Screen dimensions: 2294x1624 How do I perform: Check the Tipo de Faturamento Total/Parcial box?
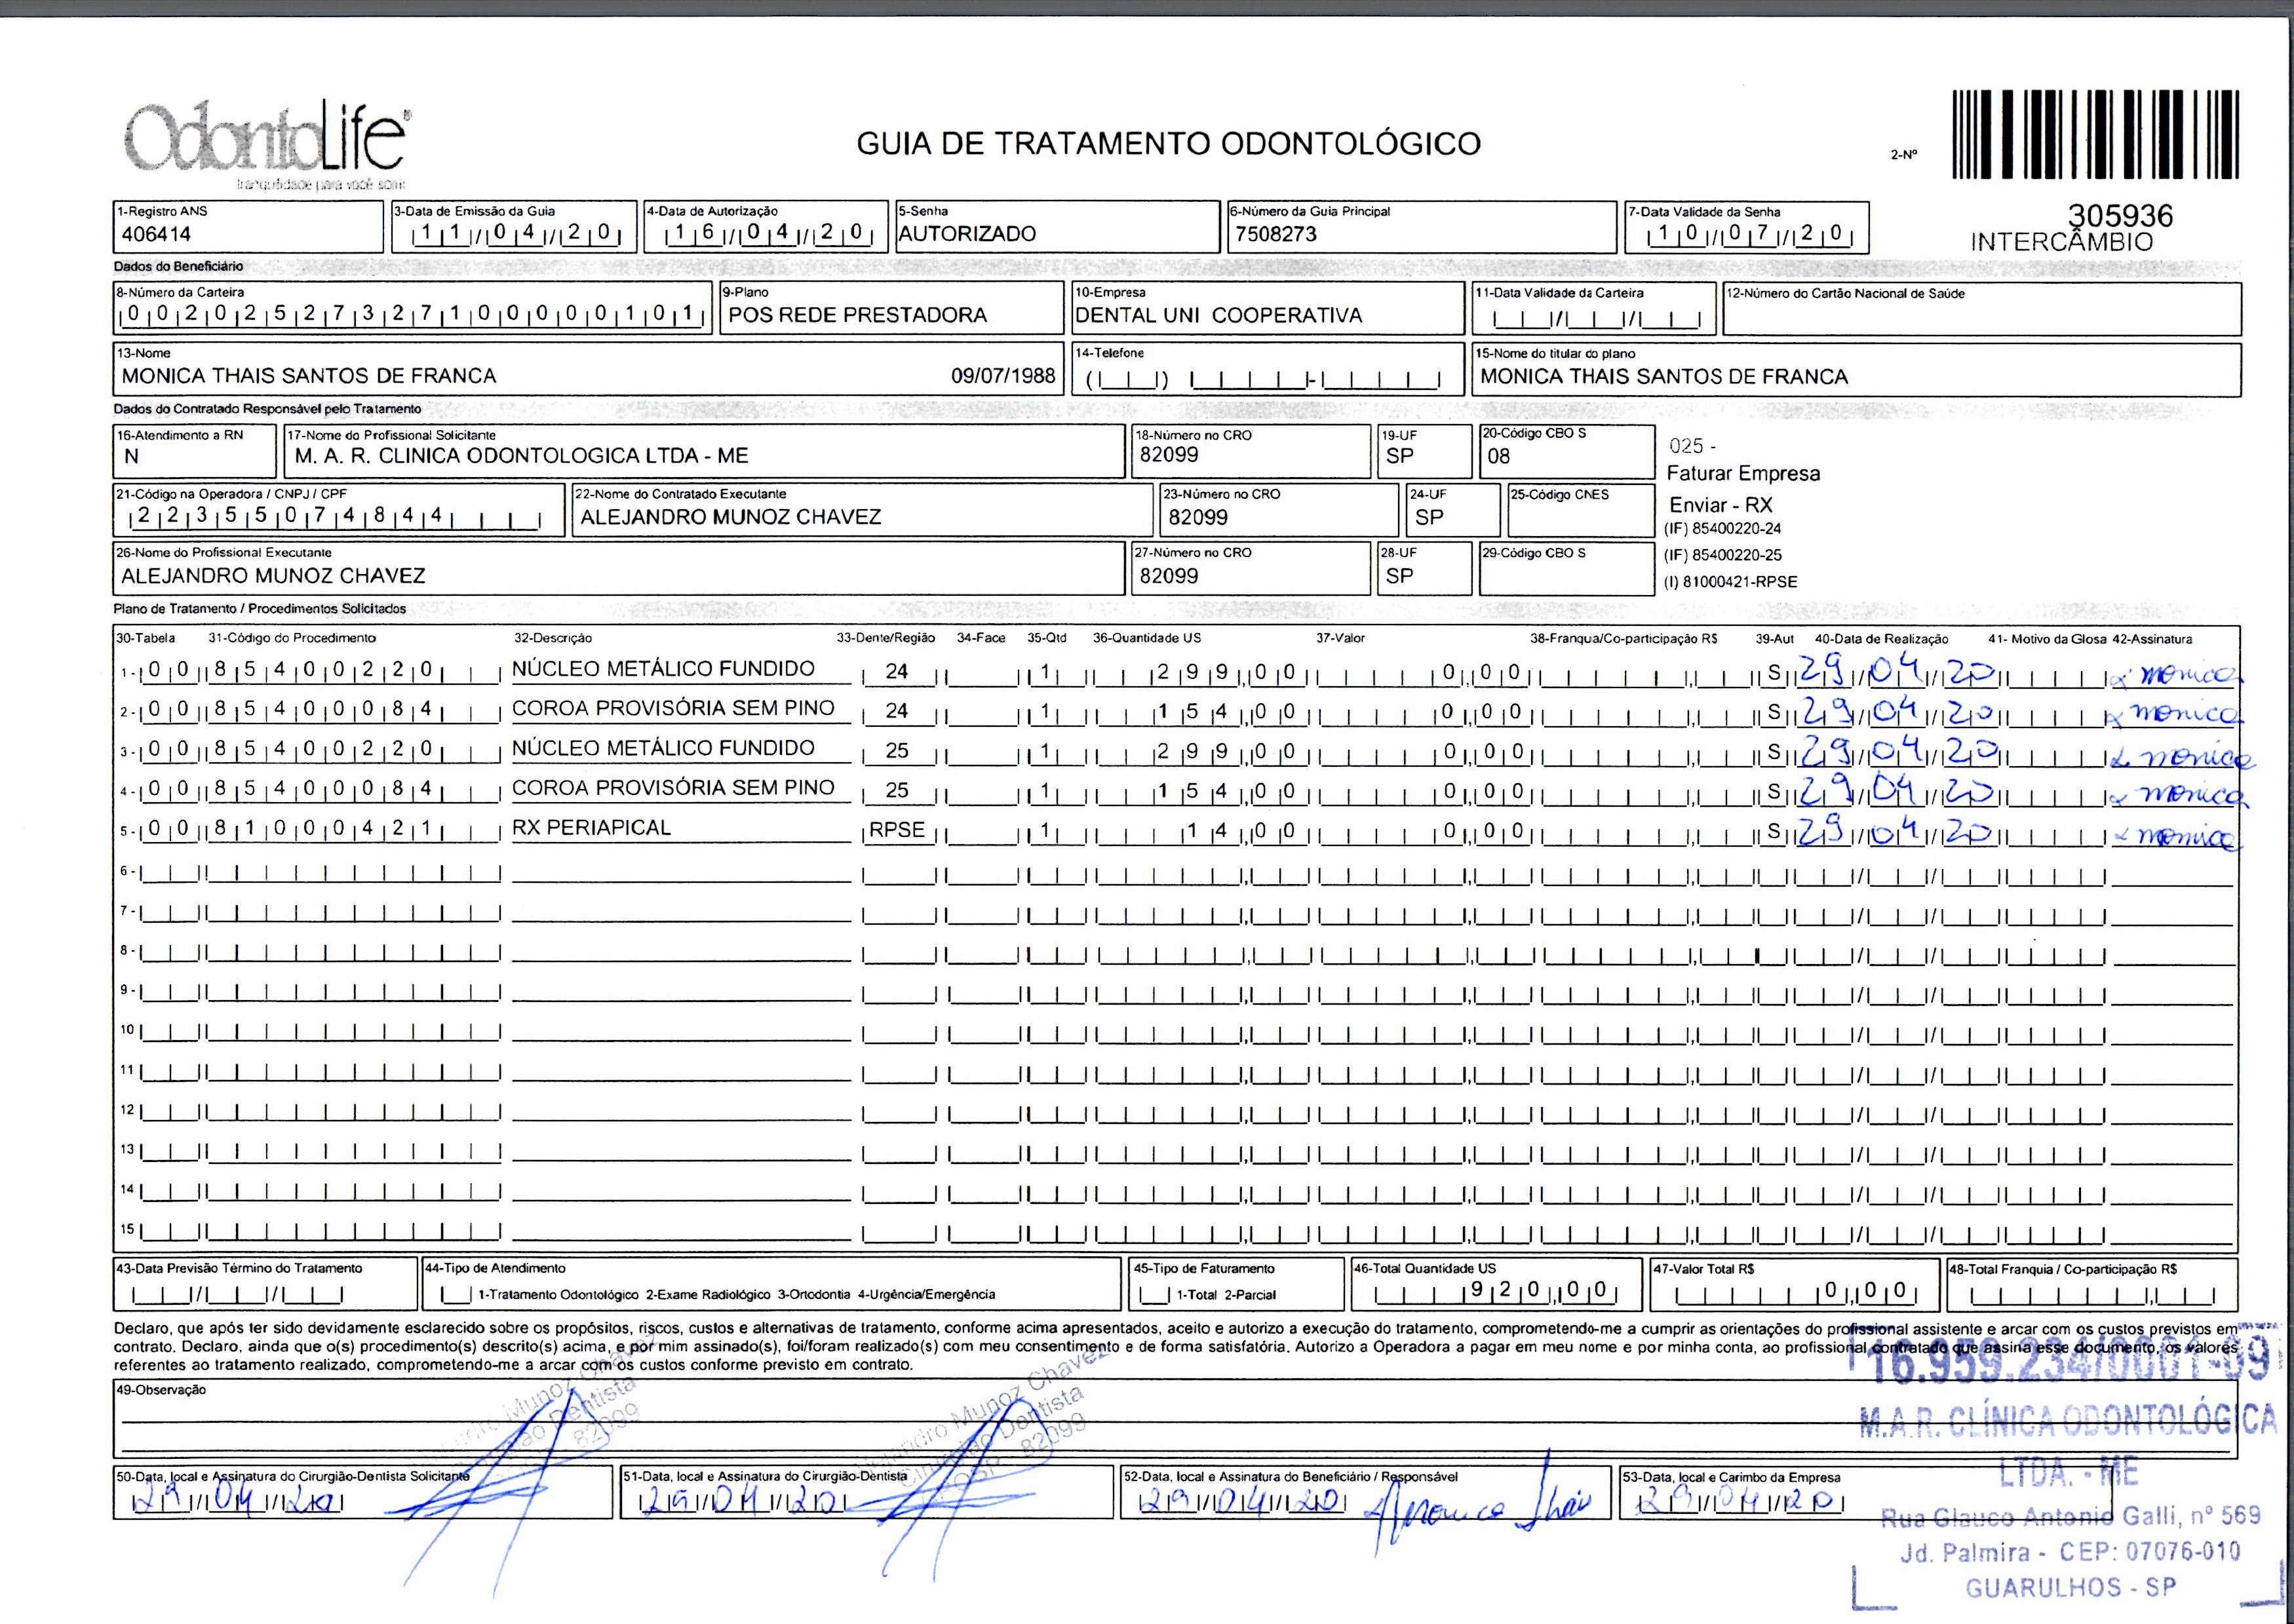coord(1154,1295)
